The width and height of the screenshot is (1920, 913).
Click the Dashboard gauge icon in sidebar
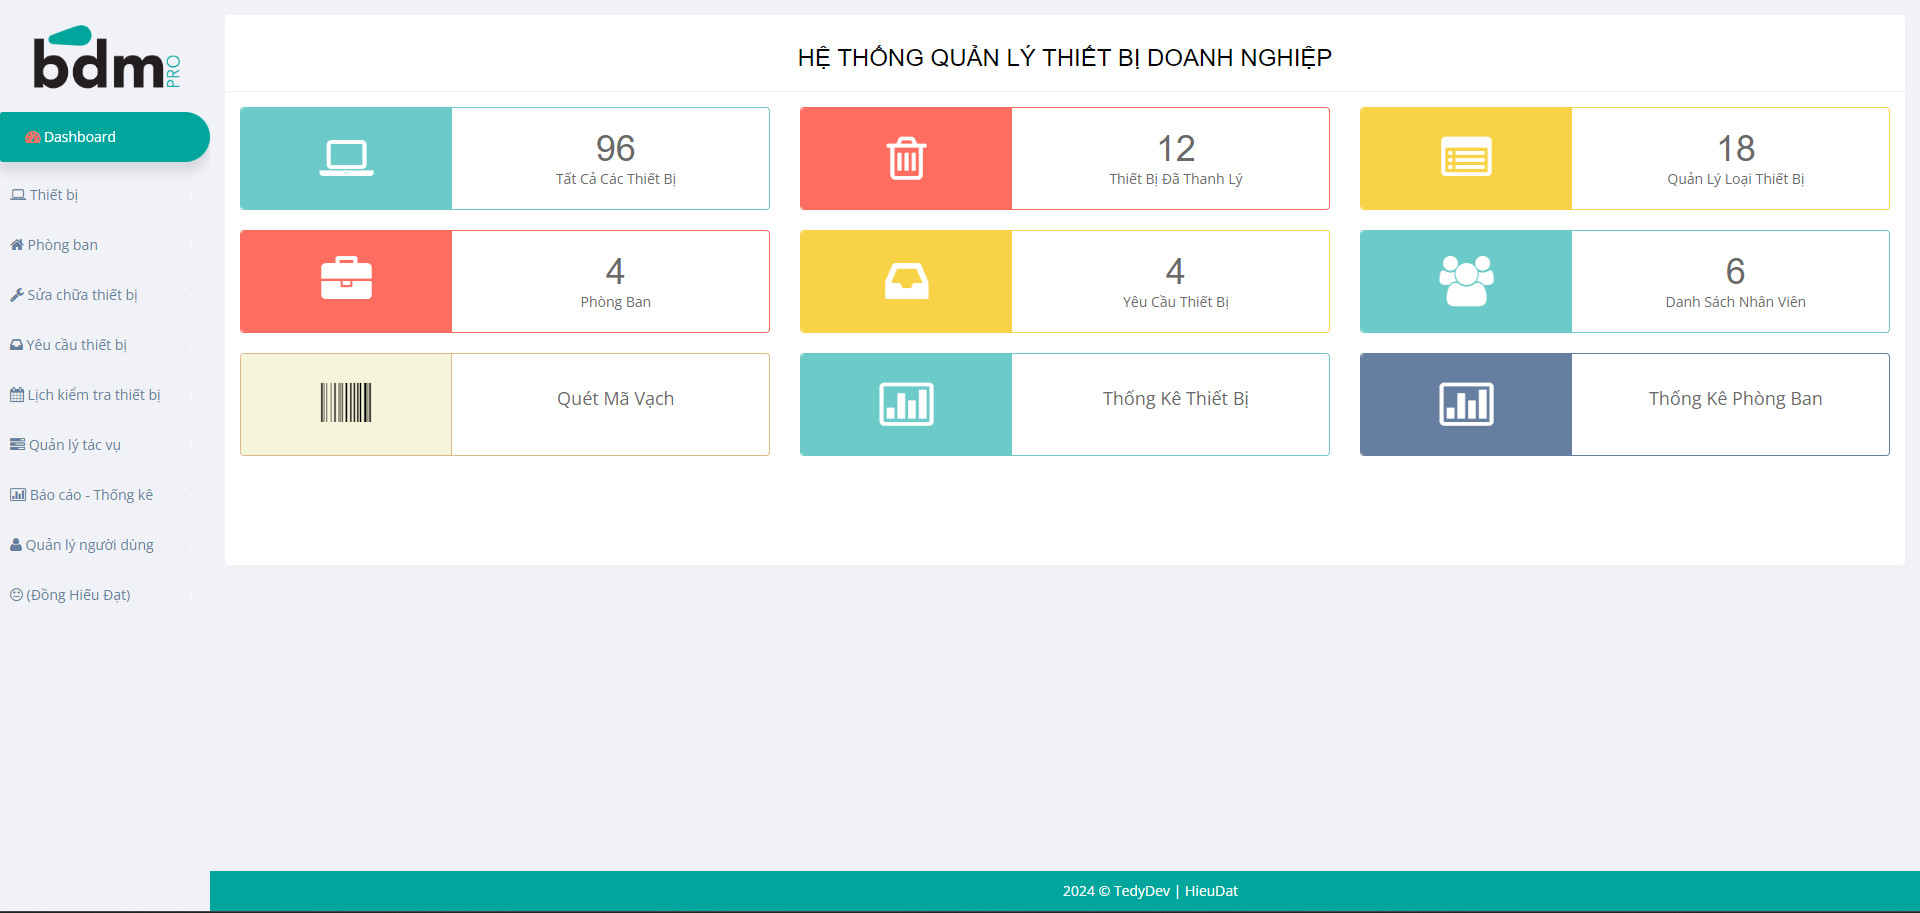coord(33,137)
